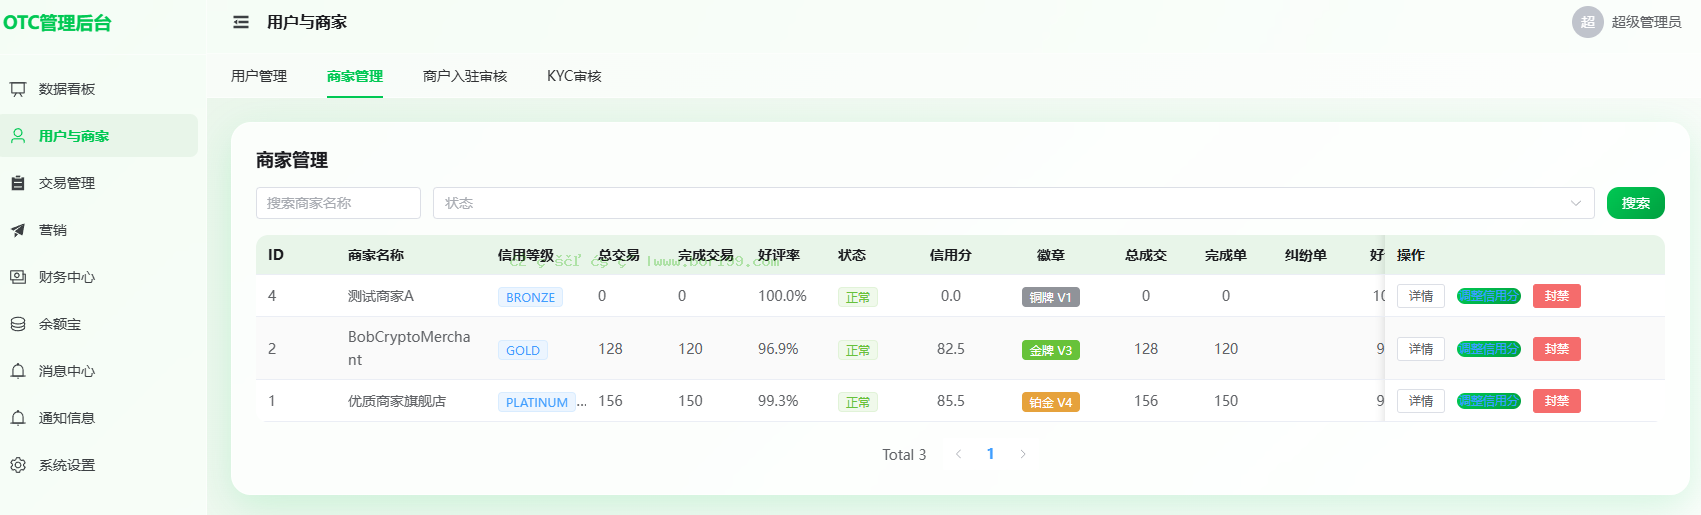Image resolution: width=1701 pixels, height=515 pixels.
Task: Click the 85.5 credit score cell
Action: click(951, 401)
